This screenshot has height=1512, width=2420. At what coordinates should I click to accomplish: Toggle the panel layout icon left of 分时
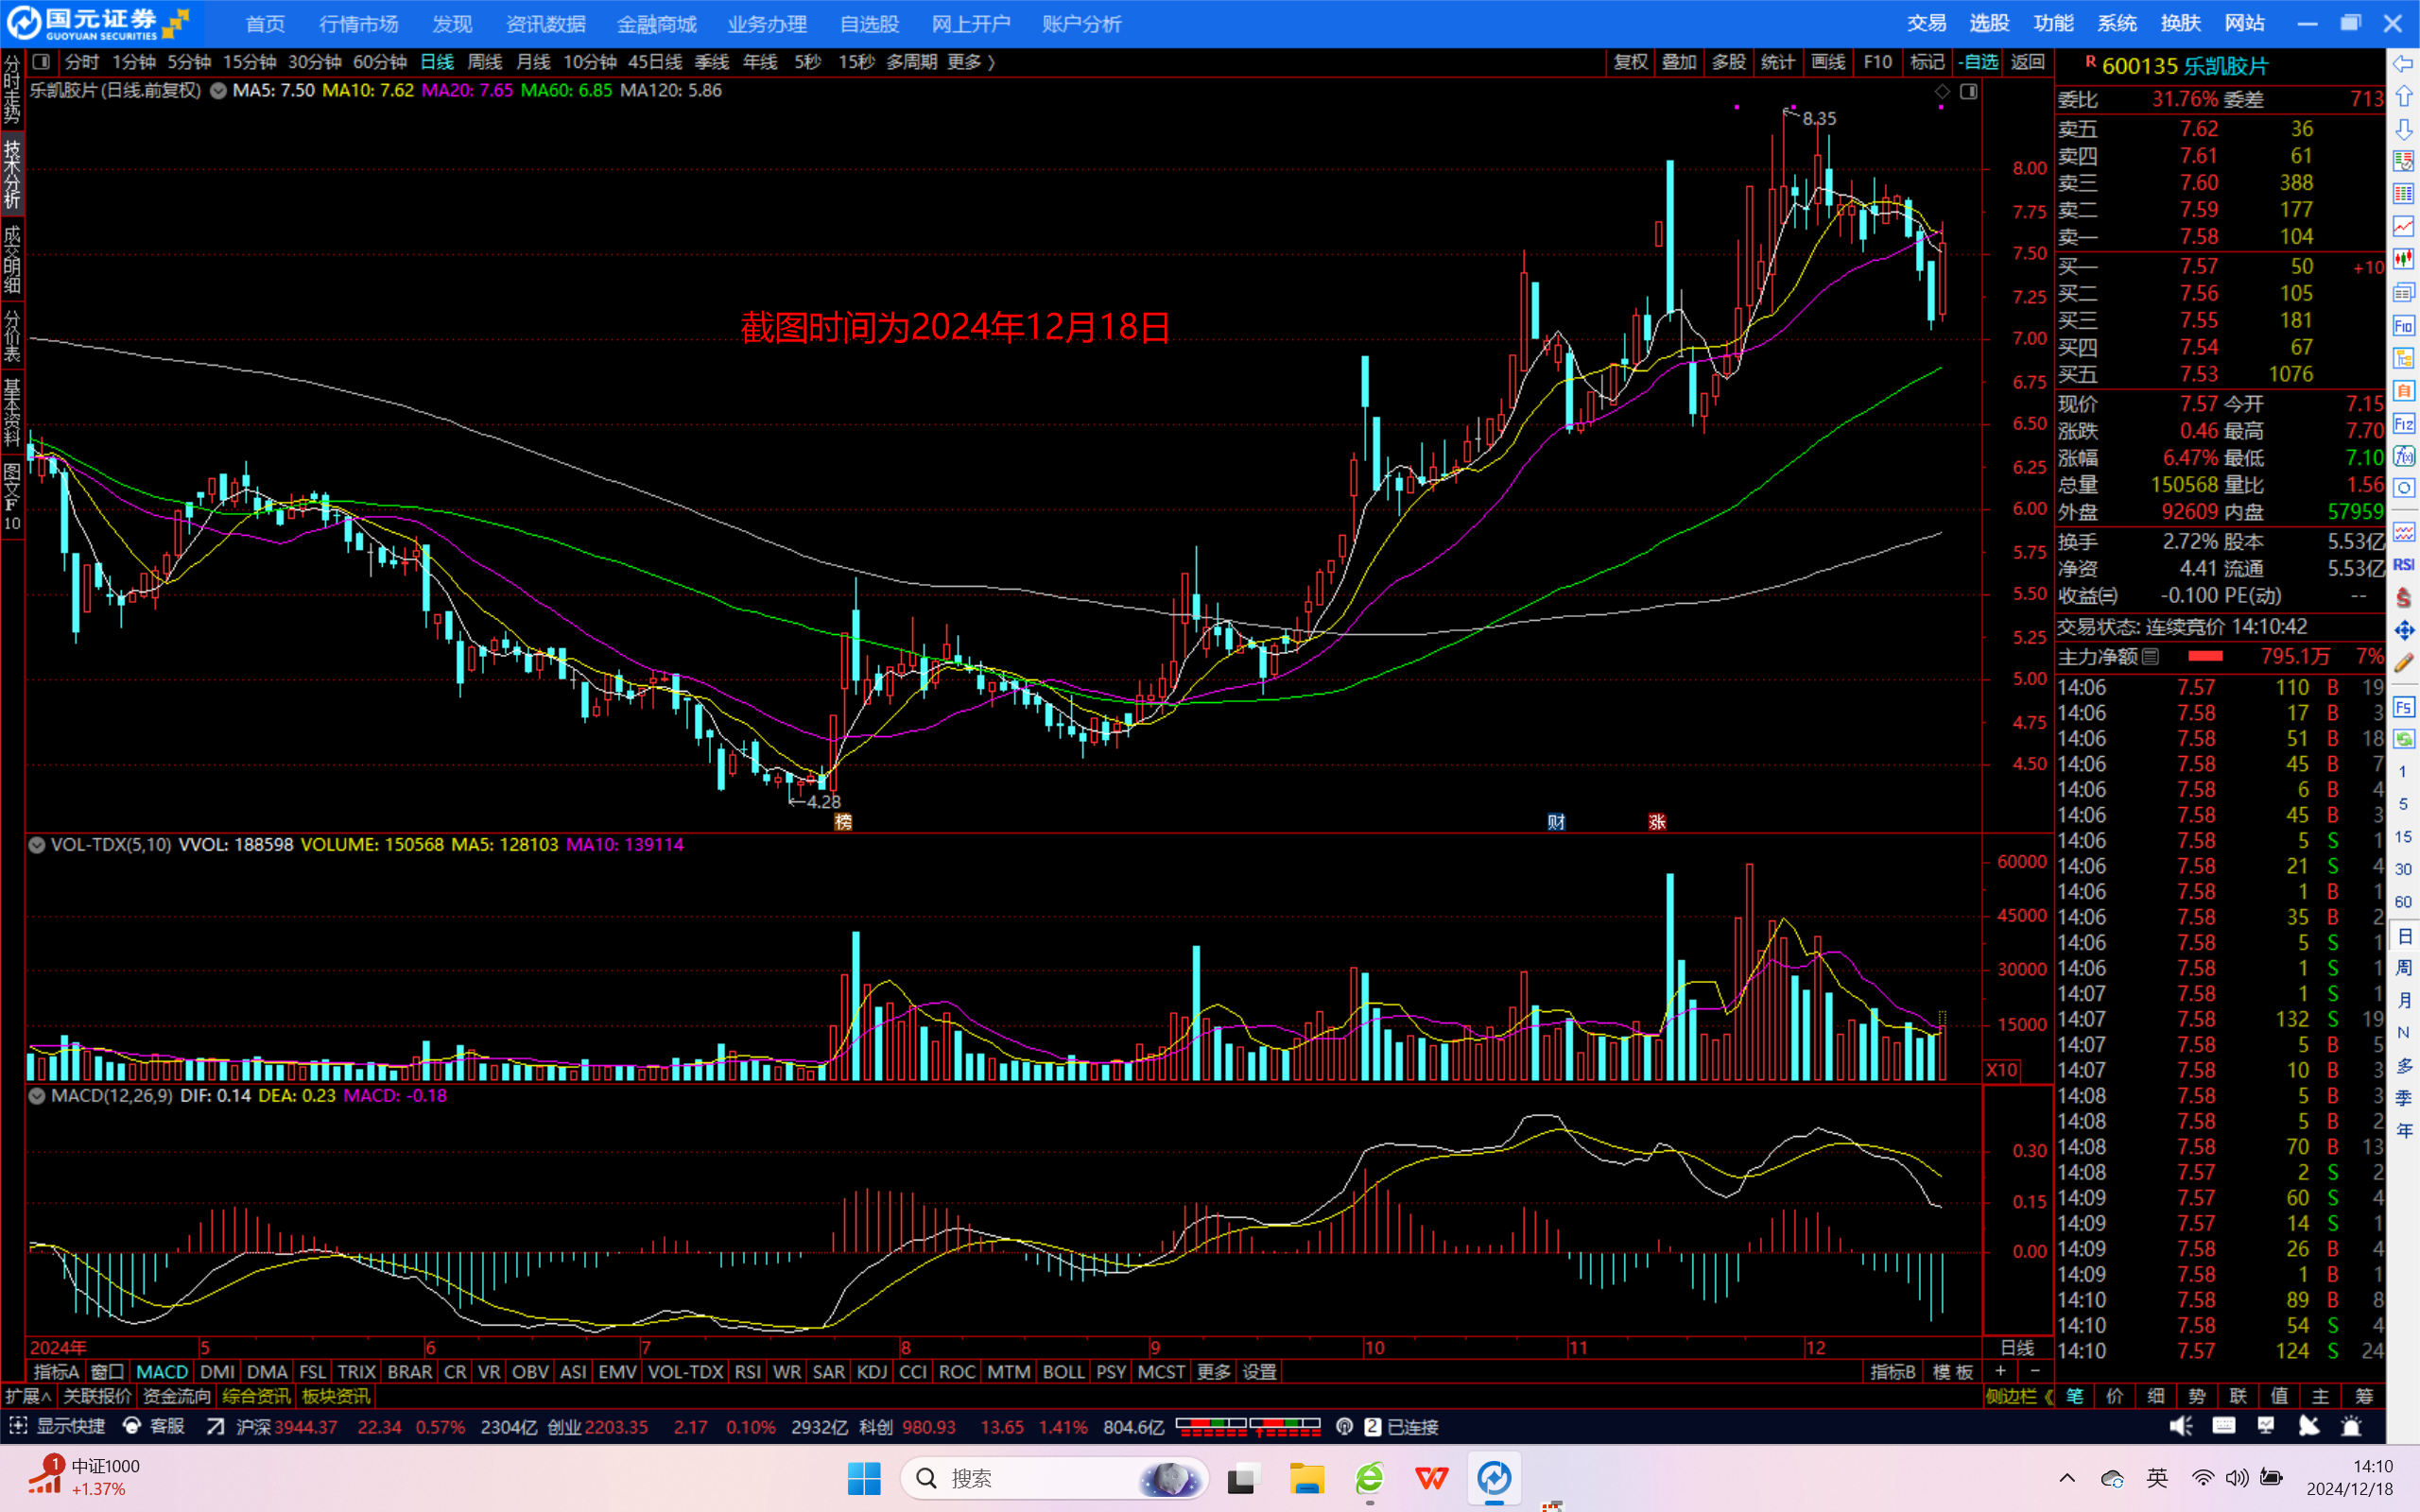[x=41, y=62]
